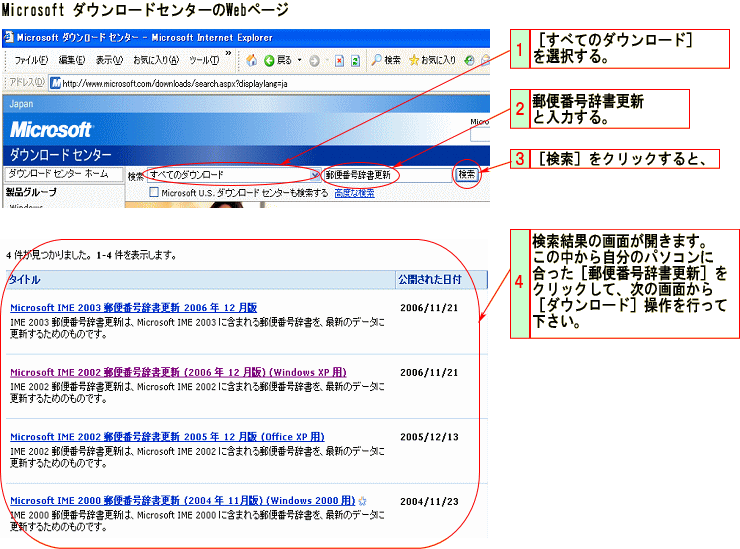Viewport: 740px width, 549px height.
Task: Open the ツール(T) menu
Action: click(204, 60)
